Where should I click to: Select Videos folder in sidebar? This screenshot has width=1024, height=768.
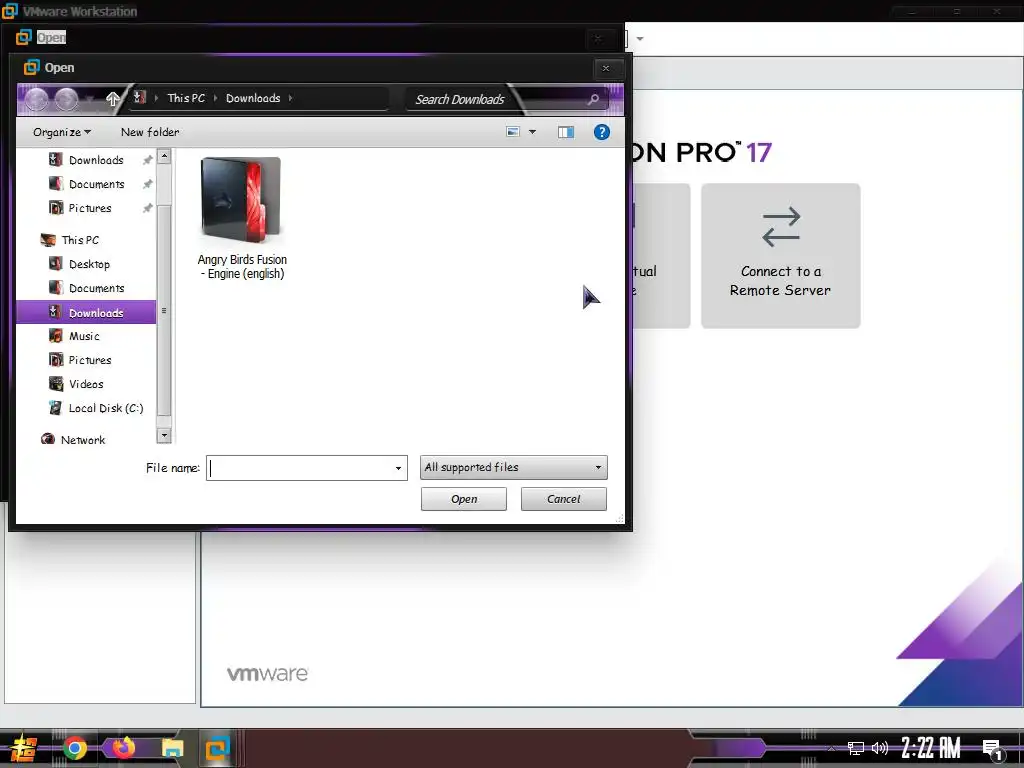tap(86, 385)
